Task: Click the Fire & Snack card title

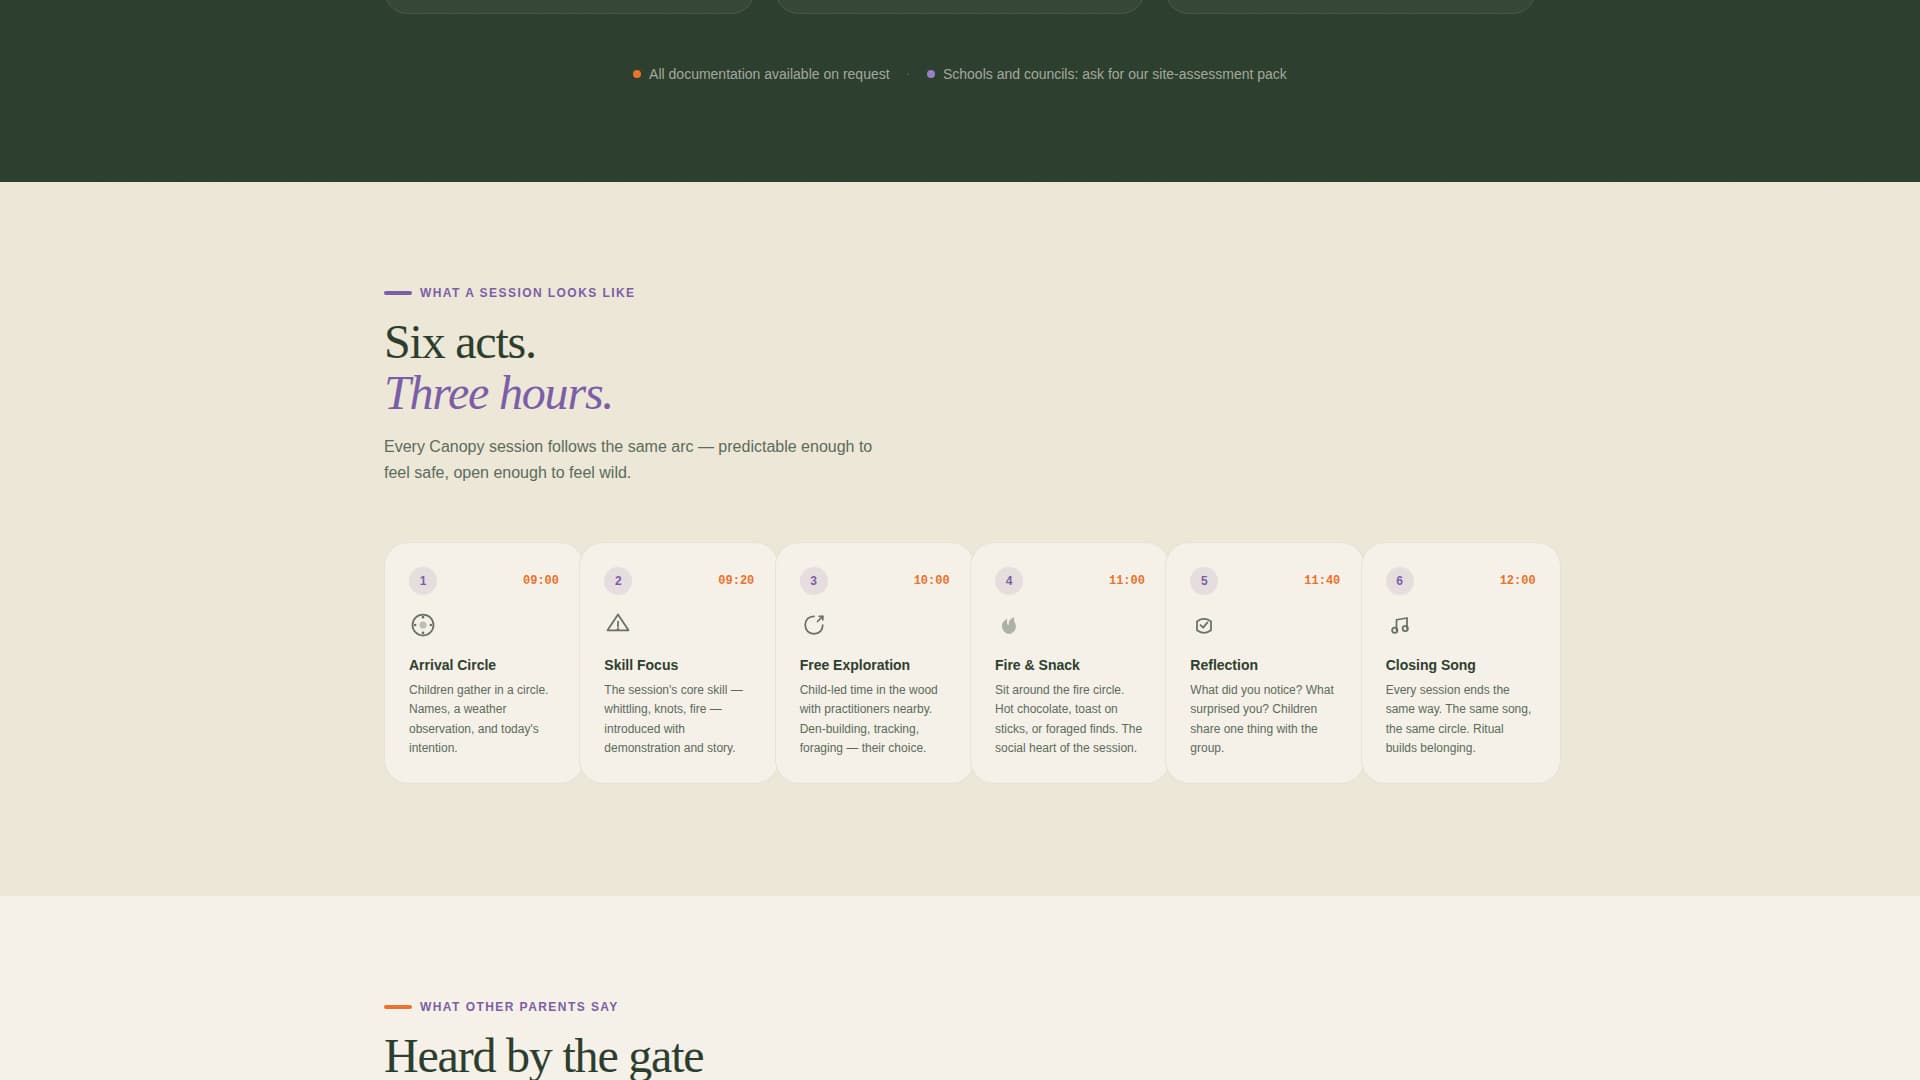Action: 1037,665
